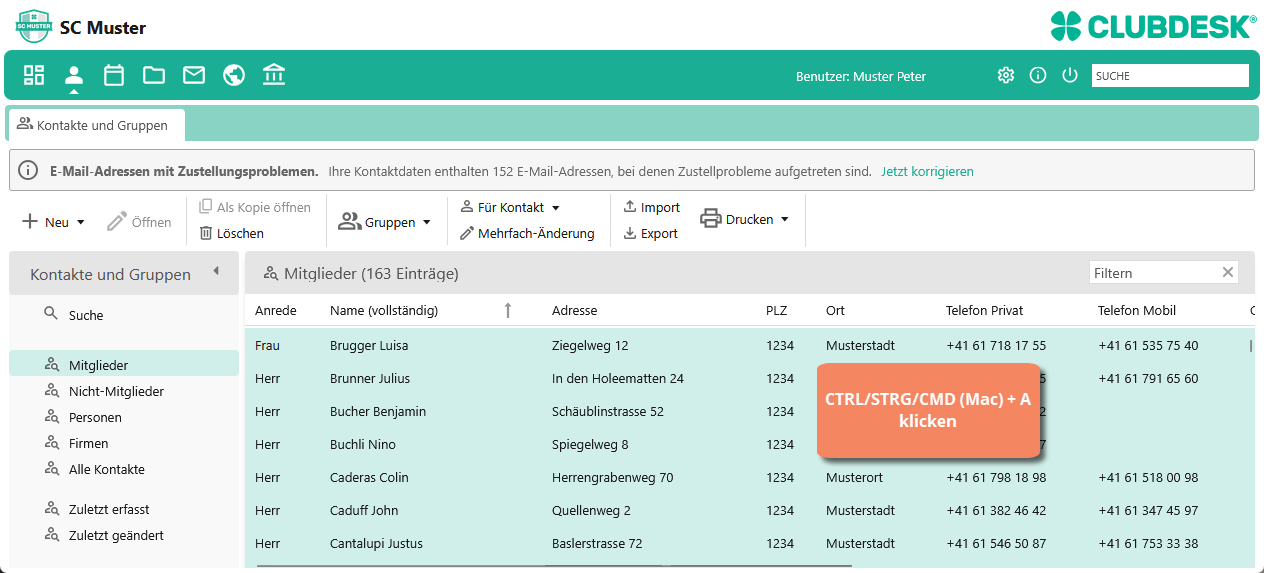Screen dimensions: 1264x573
Task: Select Mitglieder group in sidebar
Action: [124, 365]
